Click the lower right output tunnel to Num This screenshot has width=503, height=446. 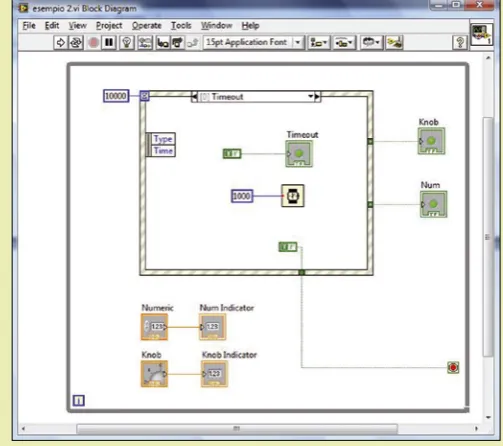pos(370,204)
